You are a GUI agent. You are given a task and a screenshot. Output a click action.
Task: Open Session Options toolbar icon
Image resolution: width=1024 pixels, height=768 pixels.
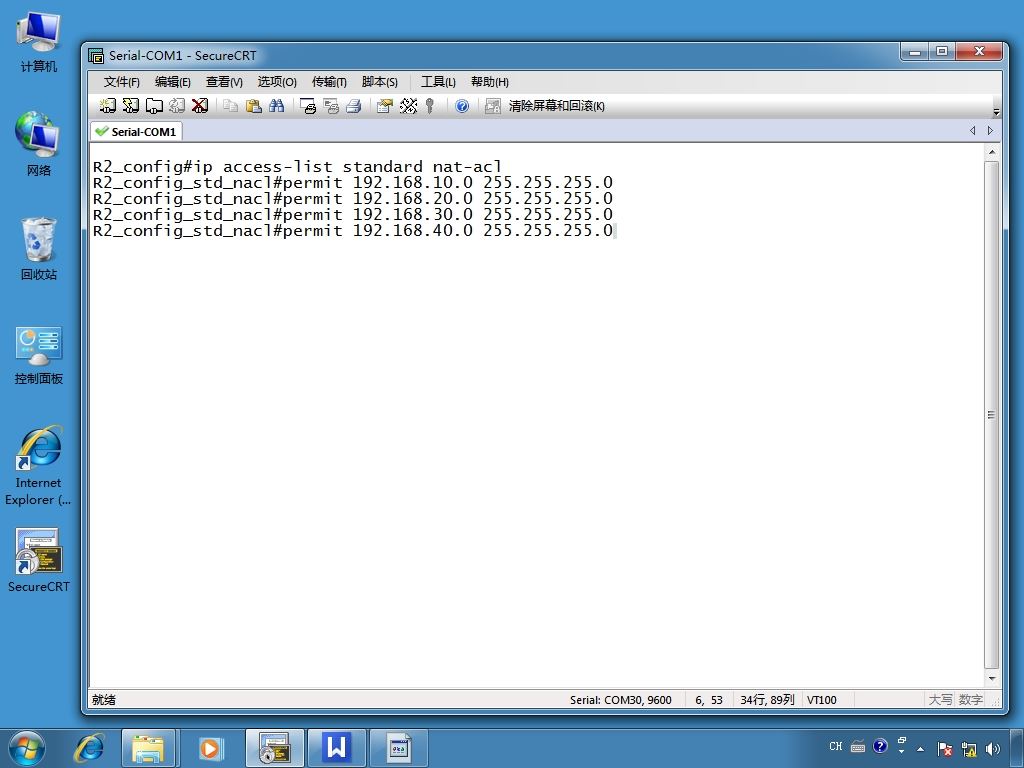click(x=385, y=106)
